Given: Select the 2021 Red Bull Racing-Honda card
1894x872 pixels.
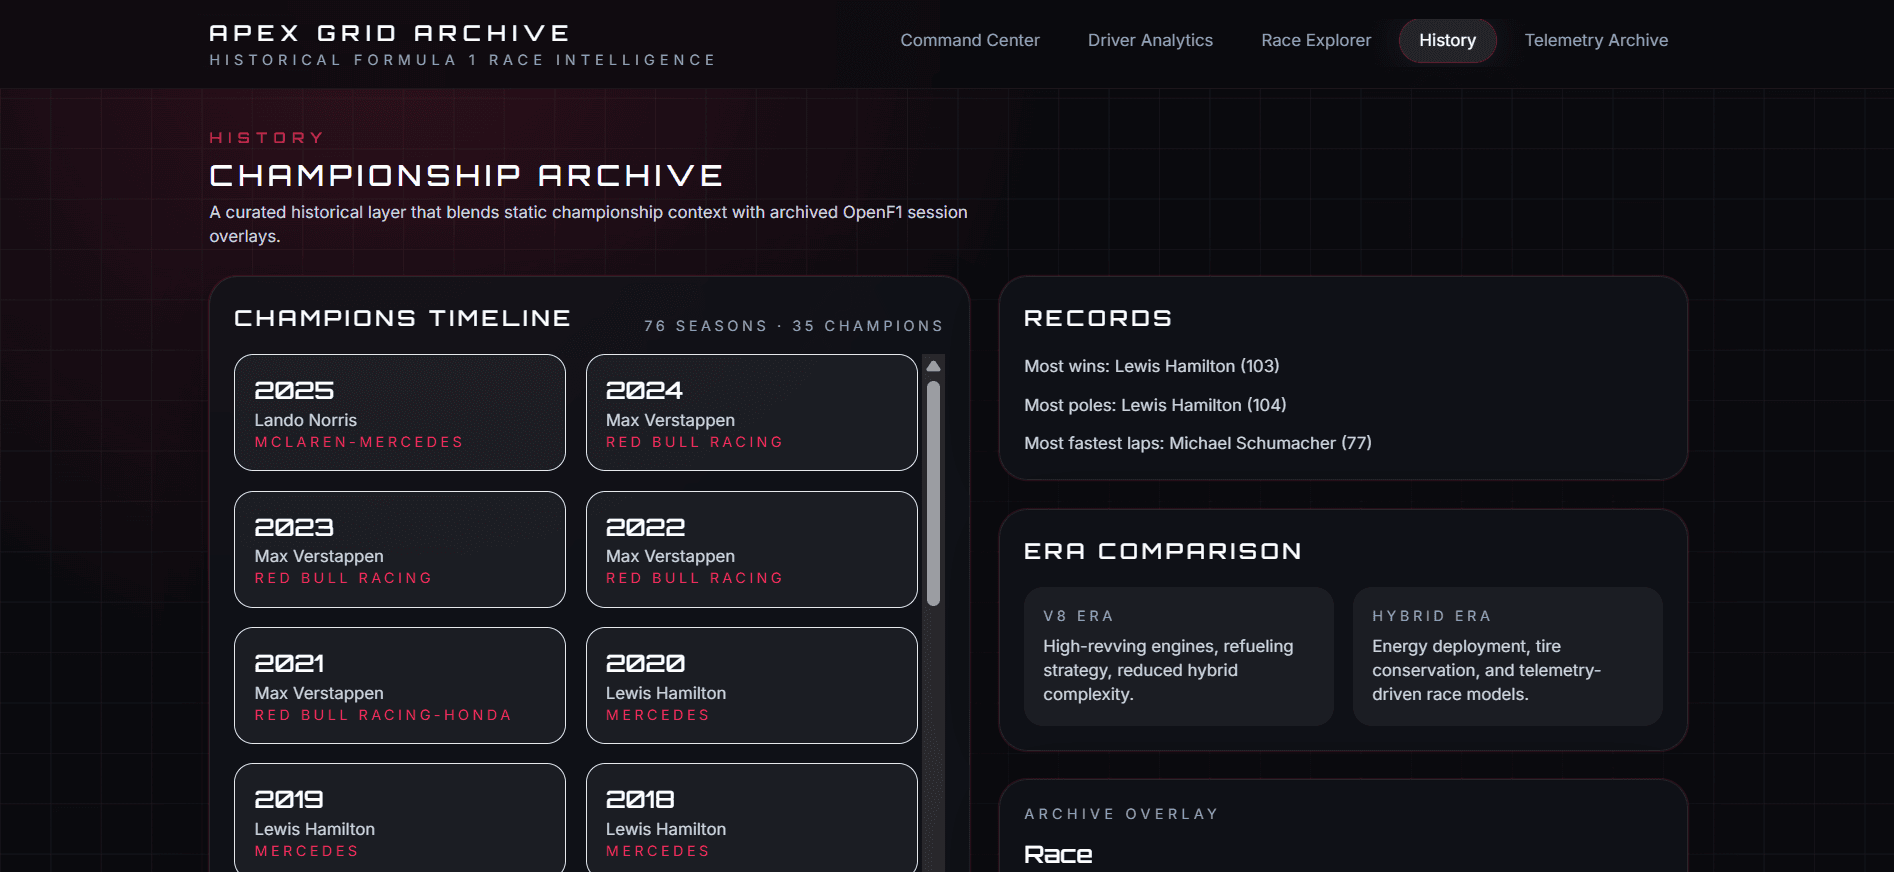Looking at the screenshot, I should [400, 685].
